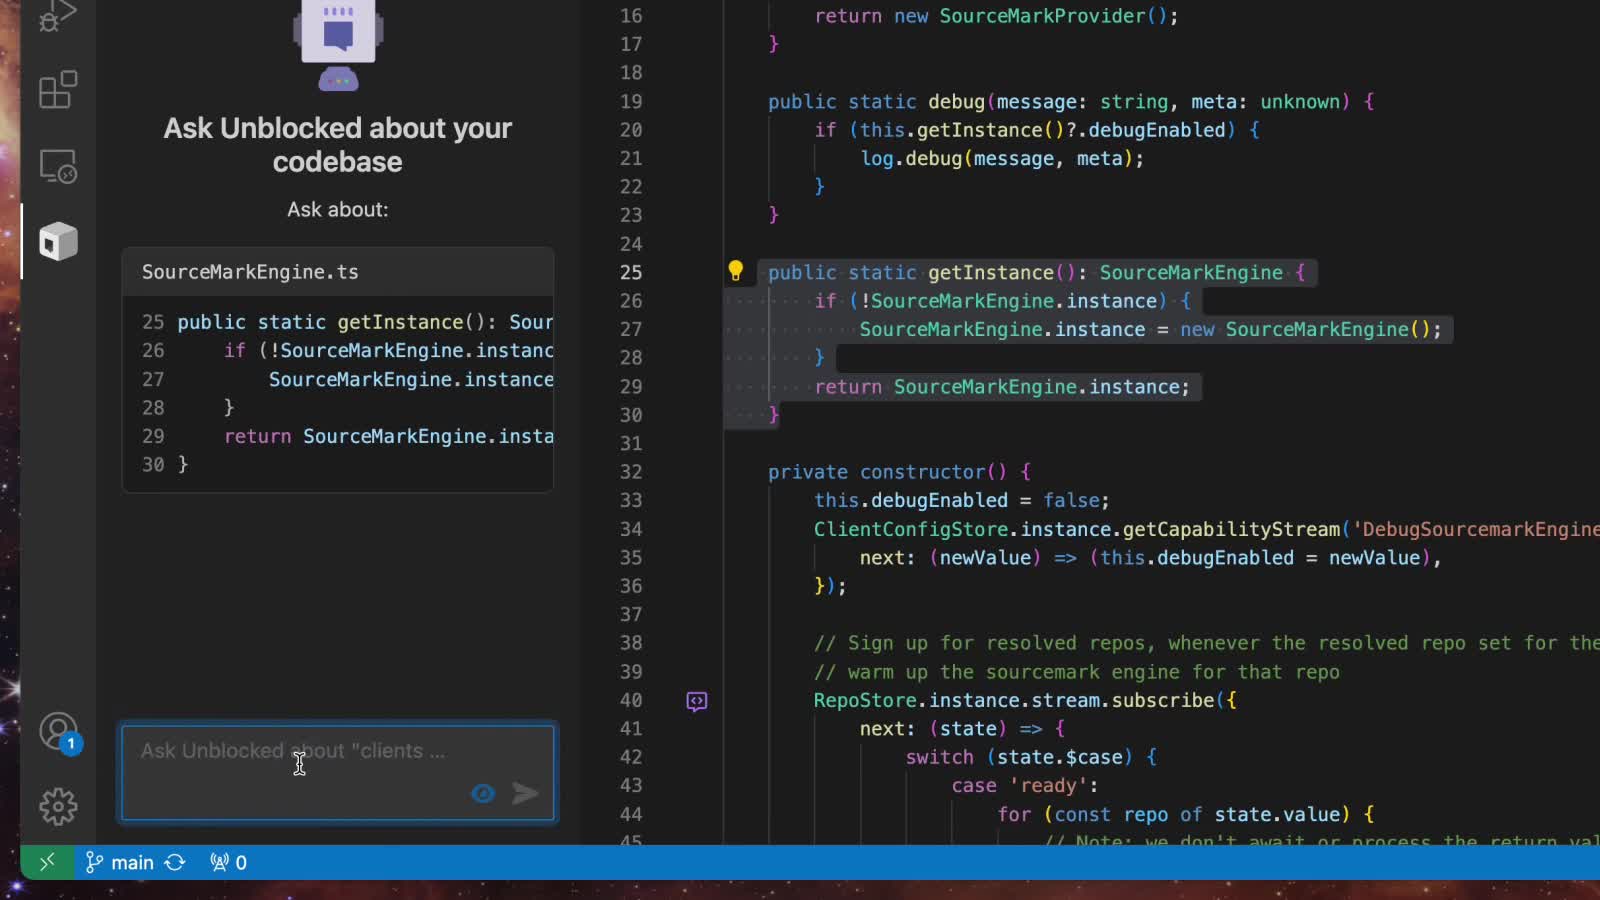Click the Unblocked comment icon on line 40
The width and height of the screenshot is (1600, 900).
point(697,701)
